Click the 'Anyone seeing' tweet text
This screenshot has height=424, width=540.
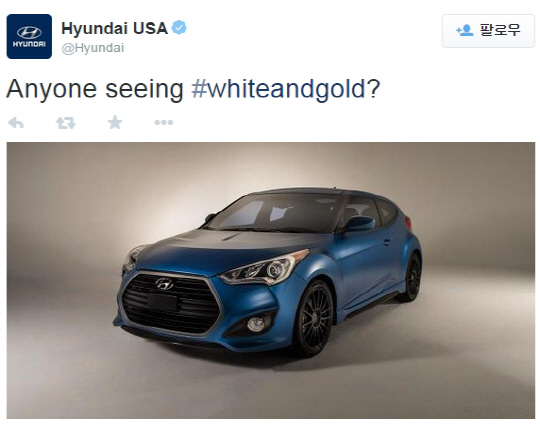pyautogui.click(x=95, y=89)
